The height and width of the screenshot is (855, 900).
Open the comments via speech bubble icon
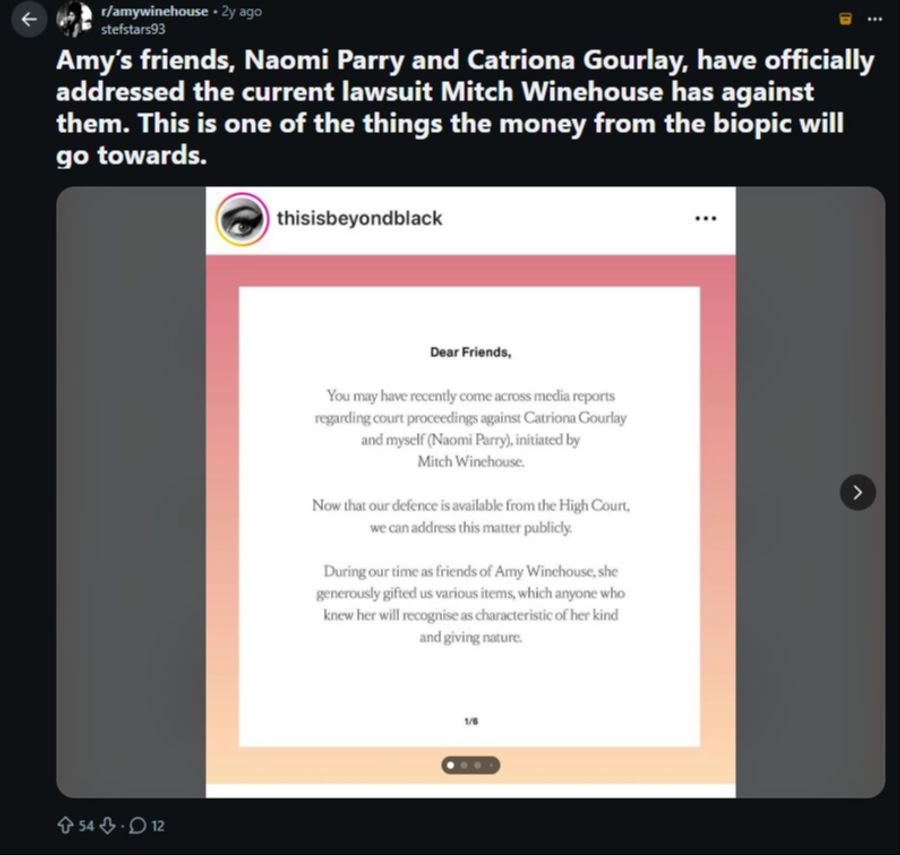(138, 827)
